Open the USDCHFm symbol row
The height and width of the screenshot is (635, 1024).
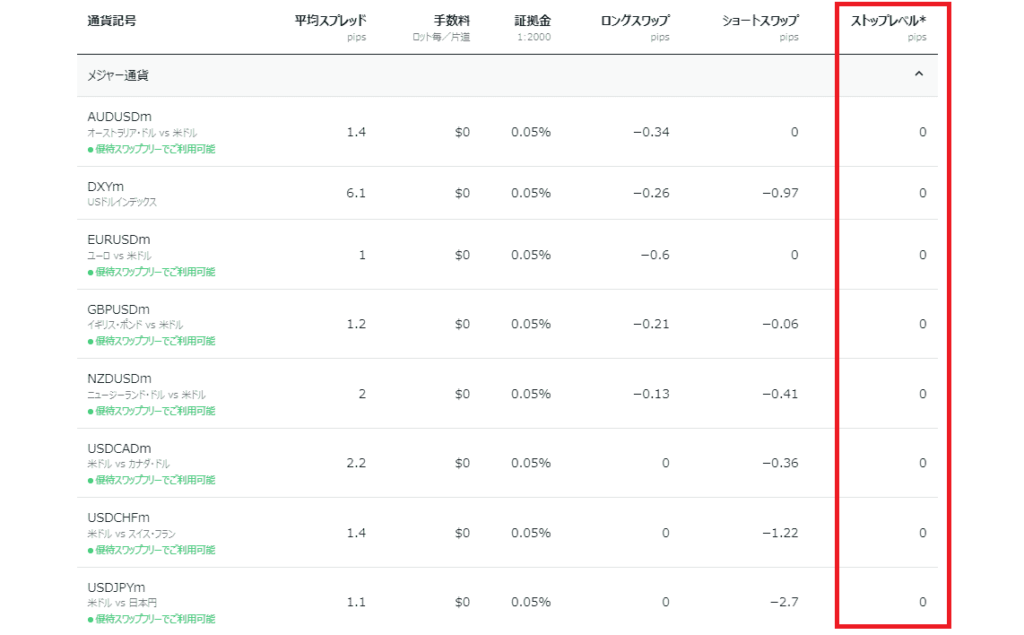pos(118,517)
